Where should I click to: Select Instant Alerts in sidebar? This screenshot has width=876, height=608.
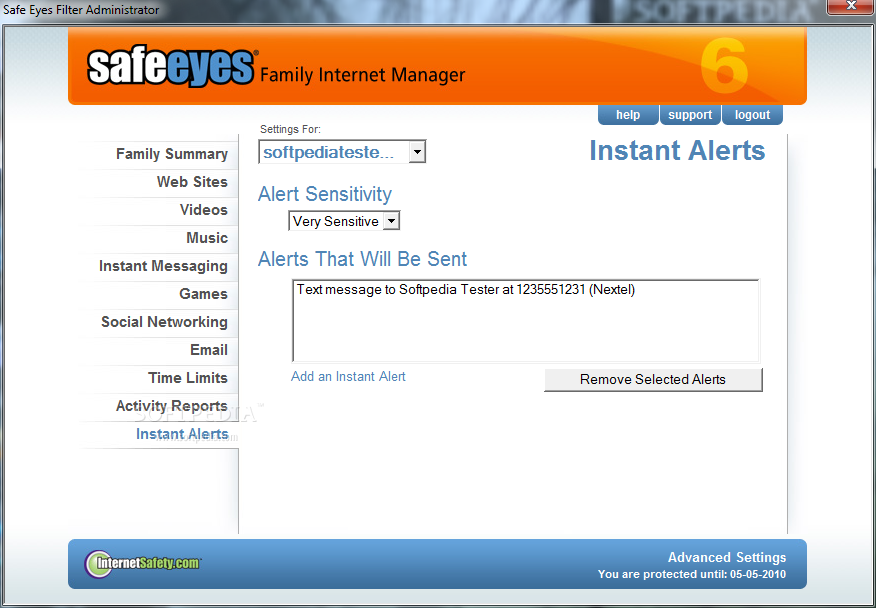pyautogui.click(x=182, y=434)
